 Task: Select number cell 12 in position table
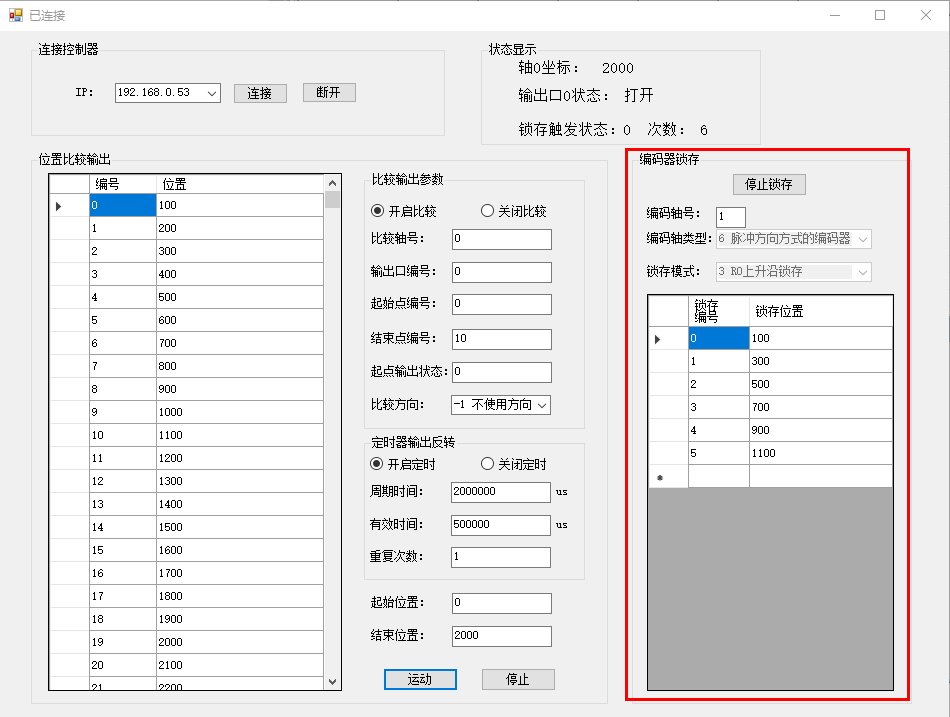point(123,481)
